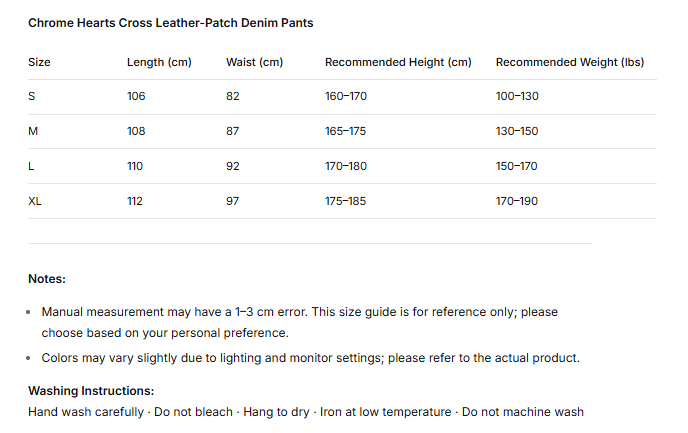Click the manual measurement error note
Image resolution: width=688 pixels, height=433 pixels.
(x=300, y=322)
